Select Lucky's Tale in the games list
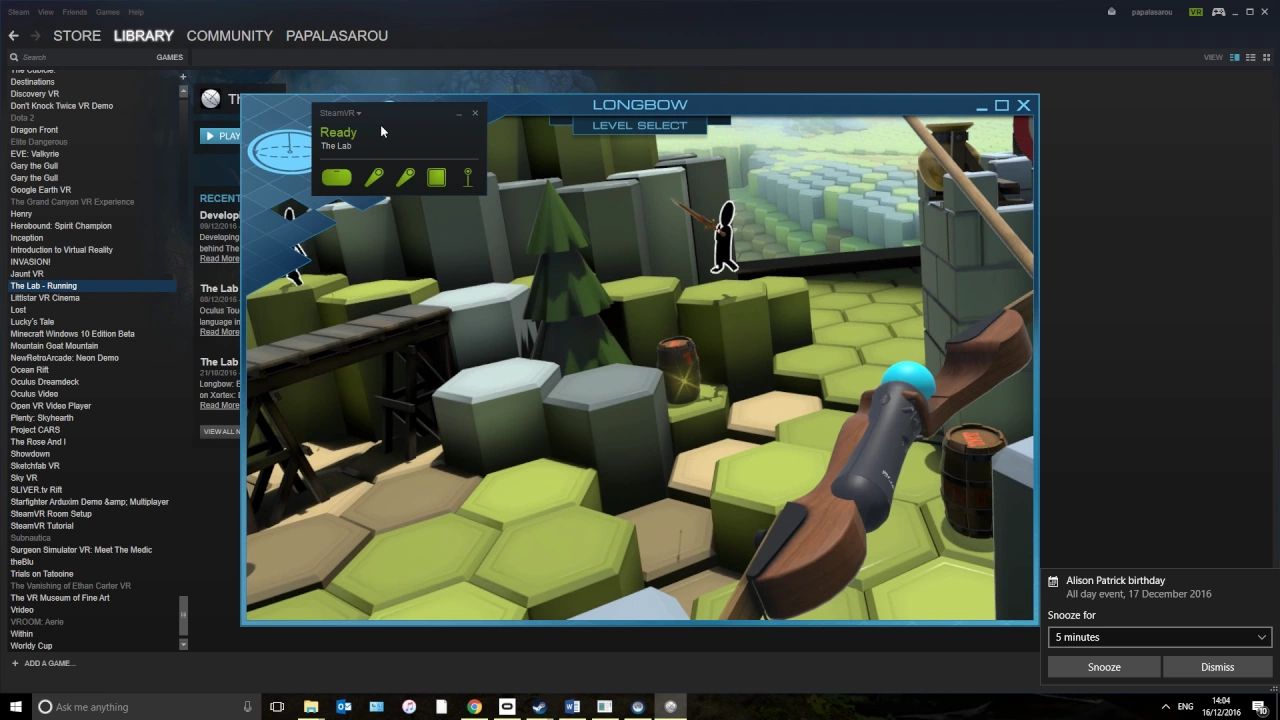The width and height of the screenshot is (1280, 720). (32, 322)
